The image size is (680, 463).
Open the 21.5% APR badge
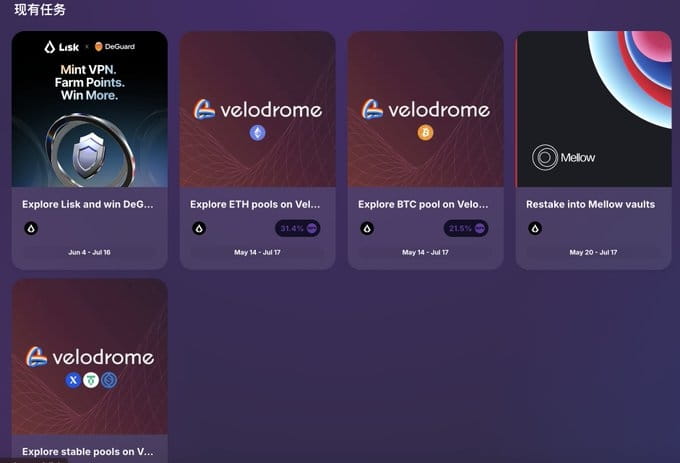coord(466,228)
